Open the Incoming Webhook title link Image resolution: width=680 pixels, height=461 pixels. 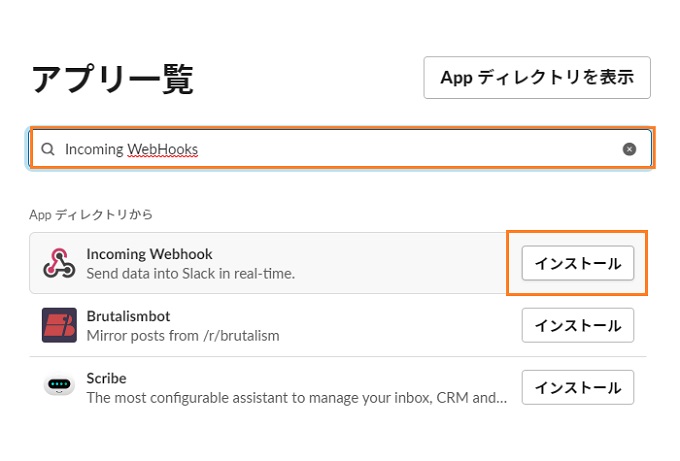(x=149, y=254)
